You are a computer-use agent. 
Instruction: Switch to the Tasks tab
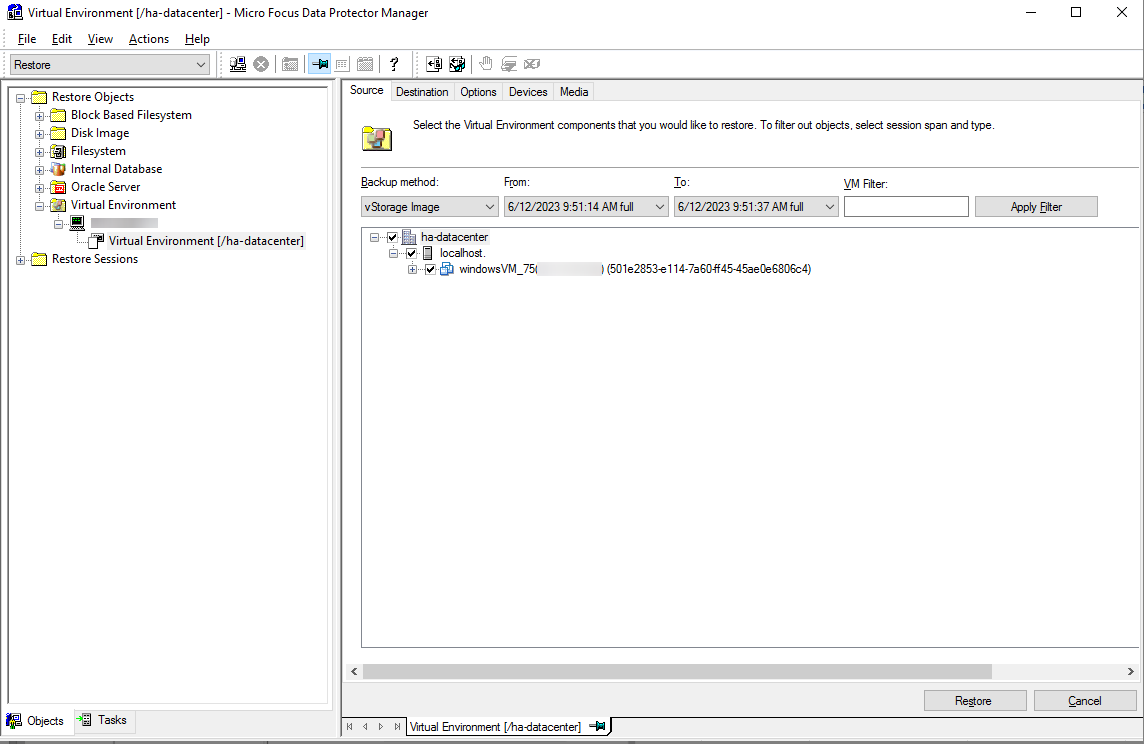coord(104,720)
